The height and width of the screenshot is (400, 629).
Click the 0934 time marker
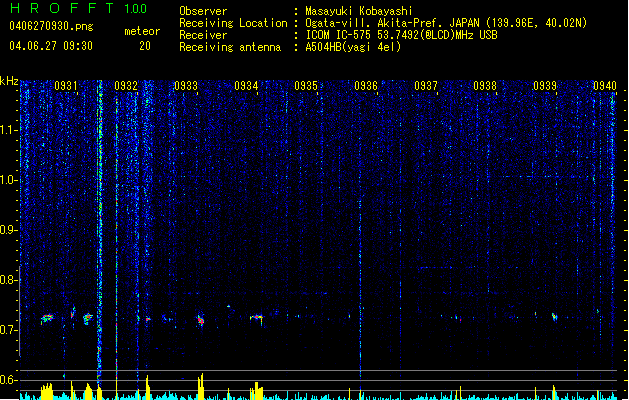click(246, 86)
